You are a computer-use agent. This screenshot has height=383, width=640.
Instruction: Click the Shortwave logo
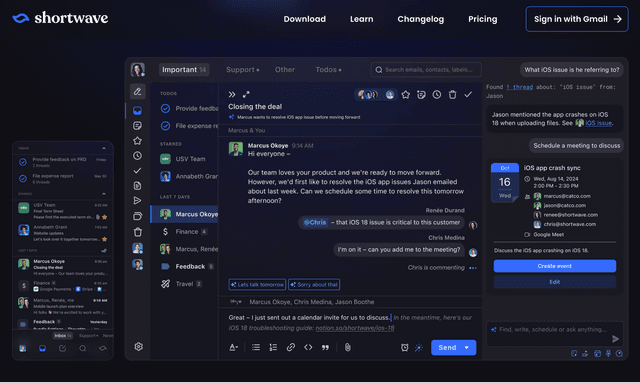[60, 18]
